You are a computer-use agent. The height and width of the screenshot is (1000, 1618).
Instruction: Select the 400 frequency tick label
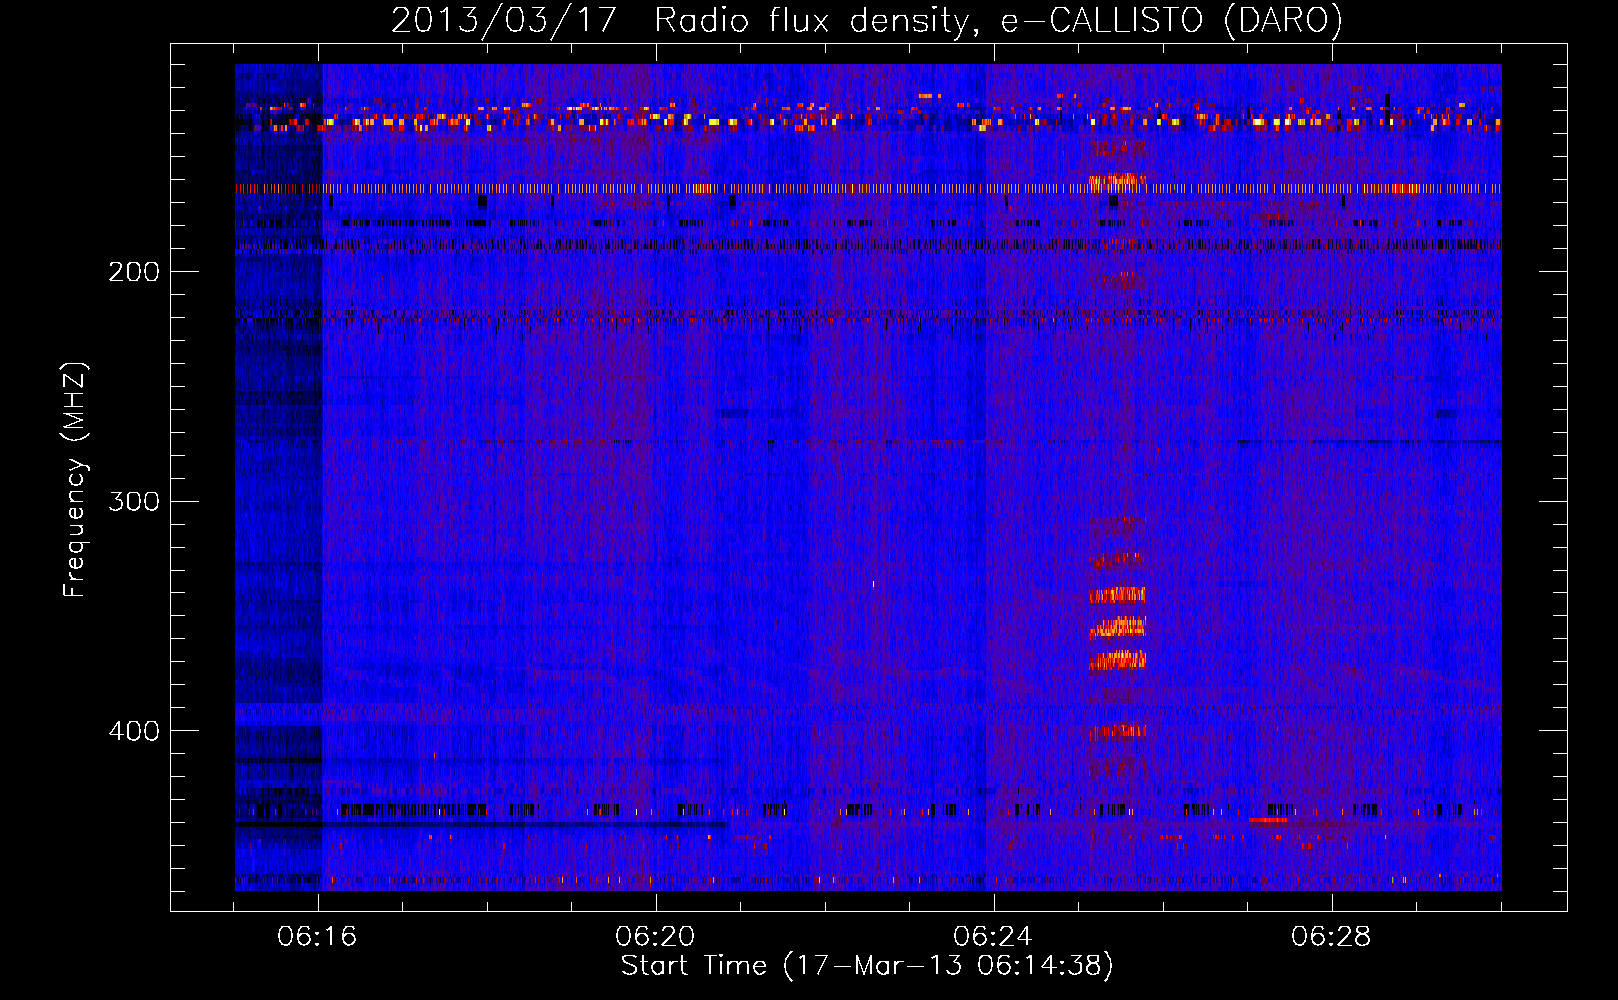(x=134, y=731)
